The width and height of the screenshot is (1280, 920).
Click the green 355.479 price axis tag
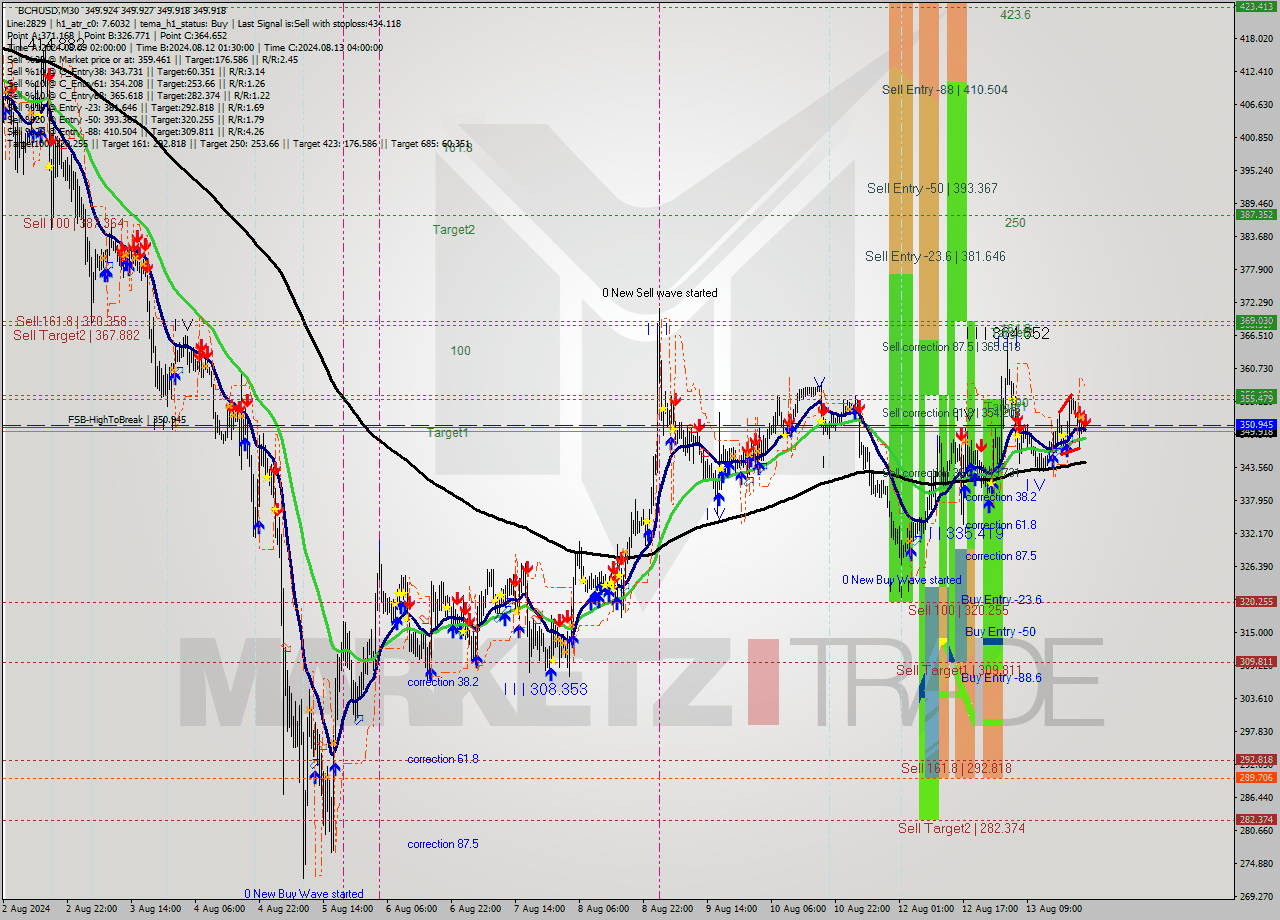1256,398
